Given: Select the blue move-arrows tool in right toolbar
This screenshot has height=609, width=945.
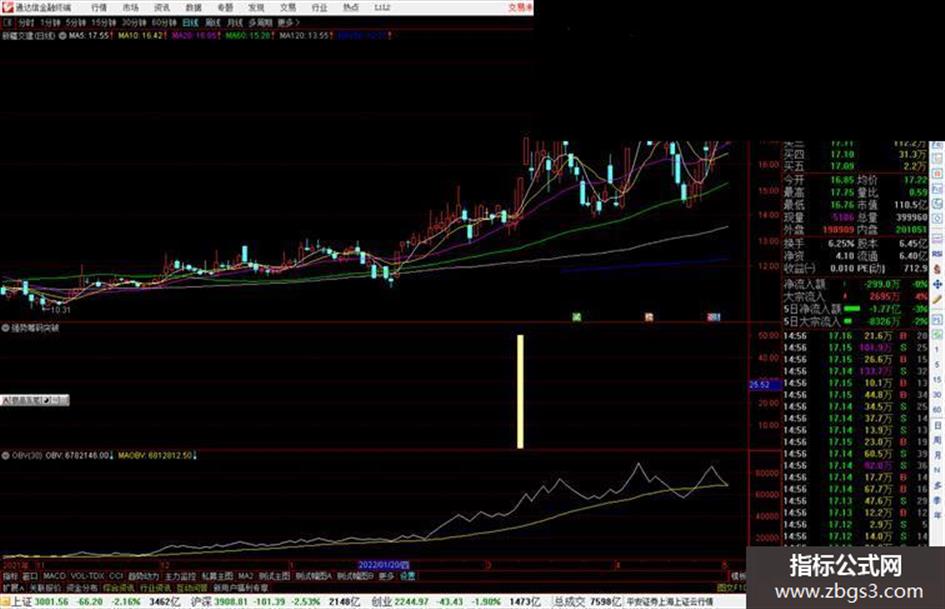Looking at the screenshot, I should (937, 283).
